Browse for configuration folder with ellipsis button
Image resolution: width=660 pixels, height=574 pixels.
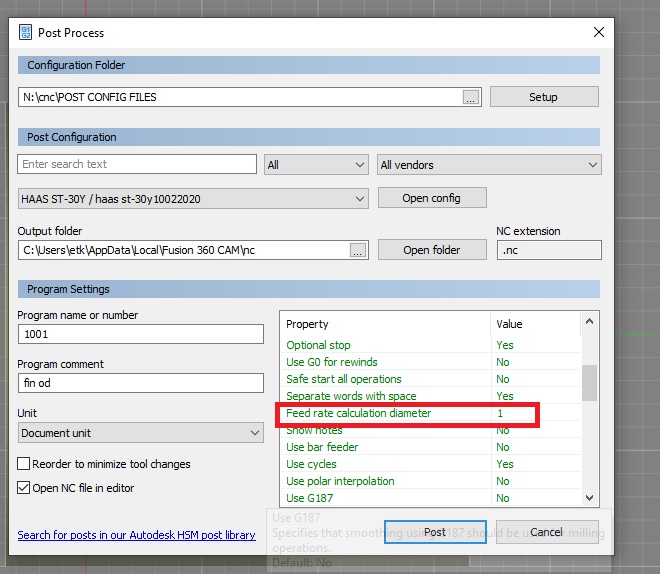point(472,97)
